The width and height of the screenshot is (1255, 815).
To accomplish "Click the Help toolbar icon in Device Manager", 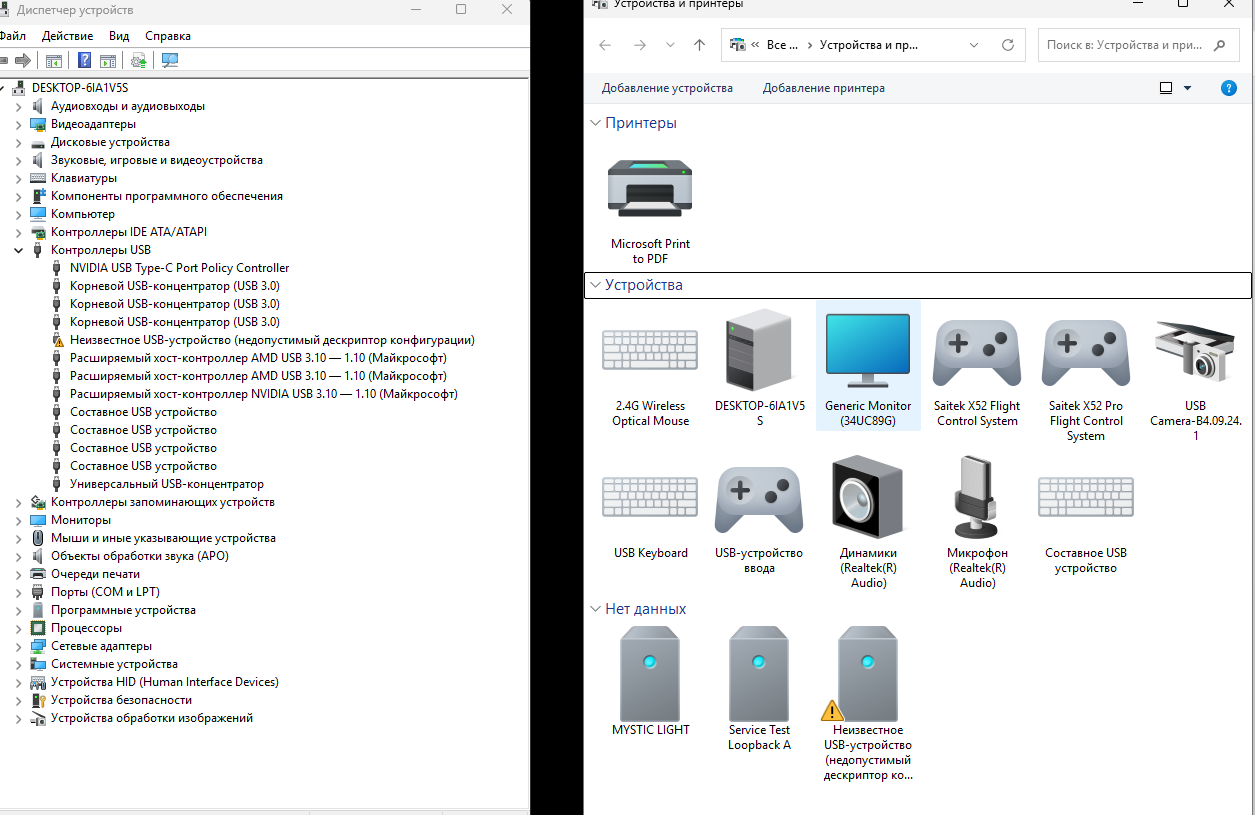I will tap(84, 59).
